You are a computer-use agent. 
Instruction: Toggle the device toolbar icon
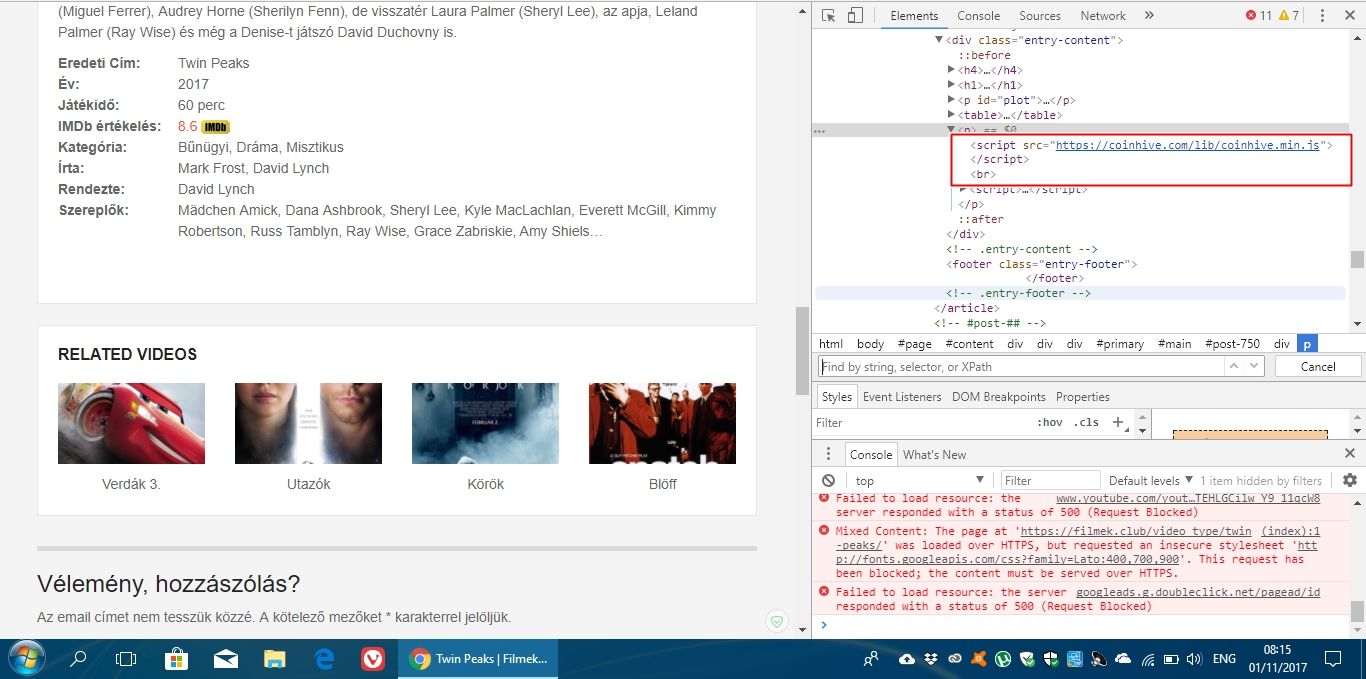855,16
